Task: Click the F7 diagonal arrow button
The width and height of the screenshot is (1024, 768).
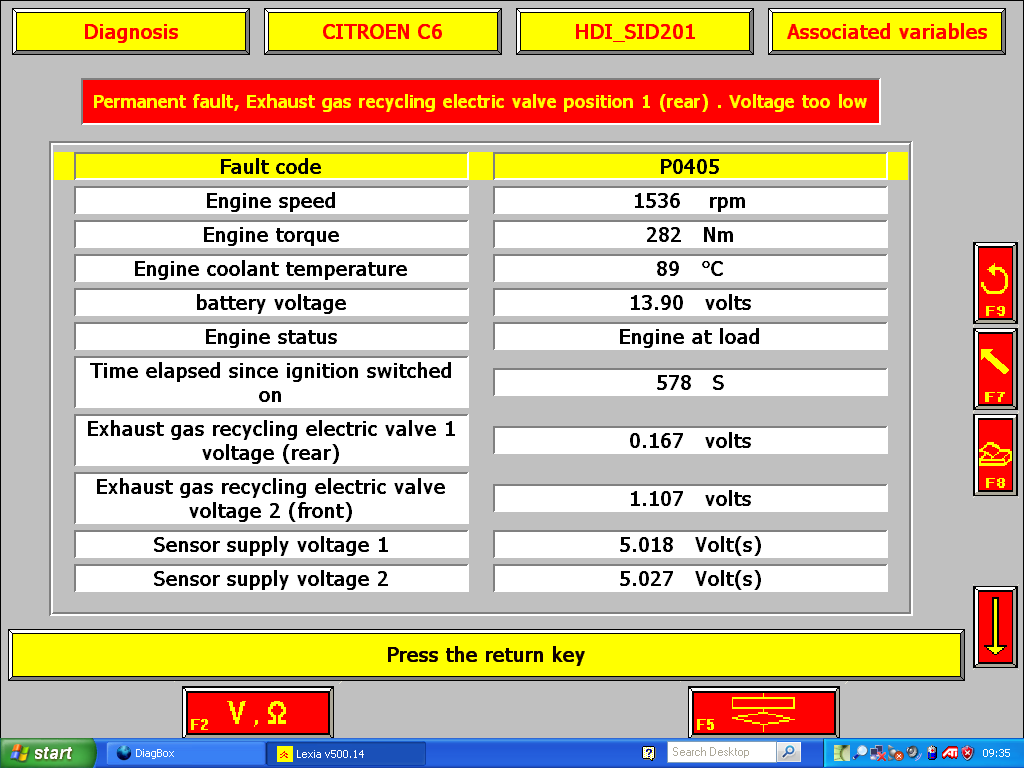Action: [995, 369]
